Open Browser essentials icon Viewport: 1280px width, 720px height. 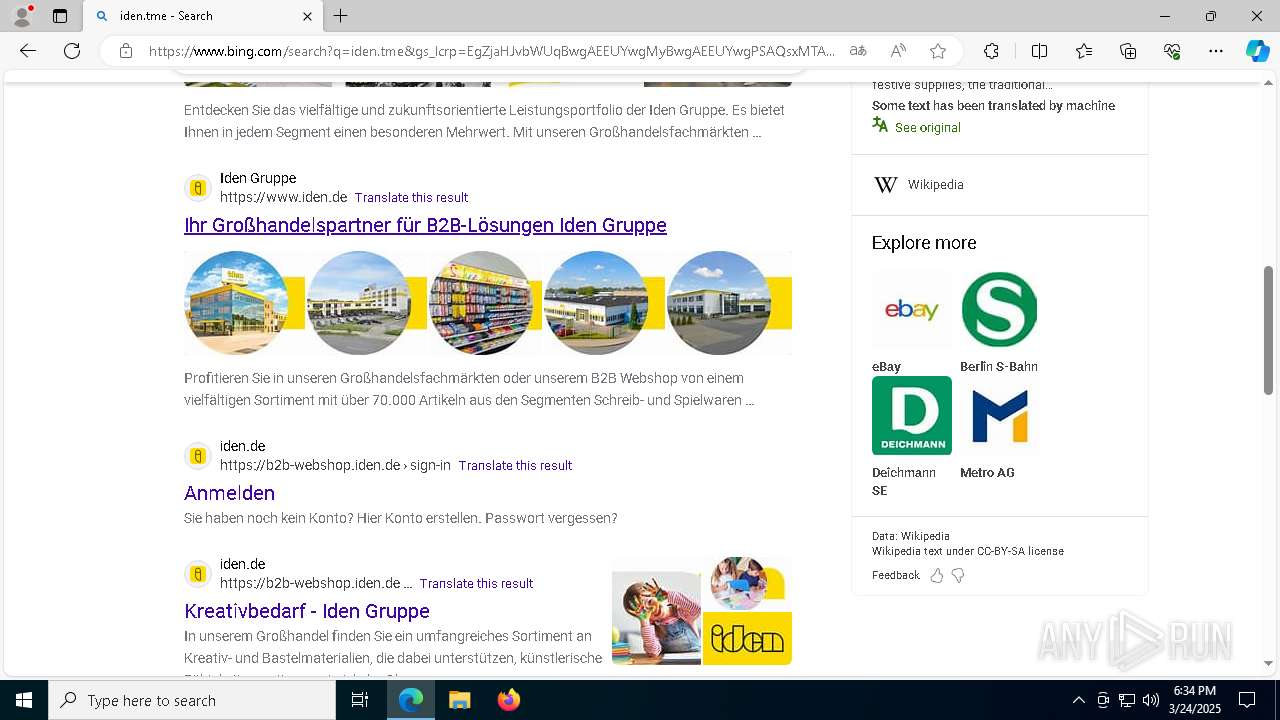point(1172,51)
